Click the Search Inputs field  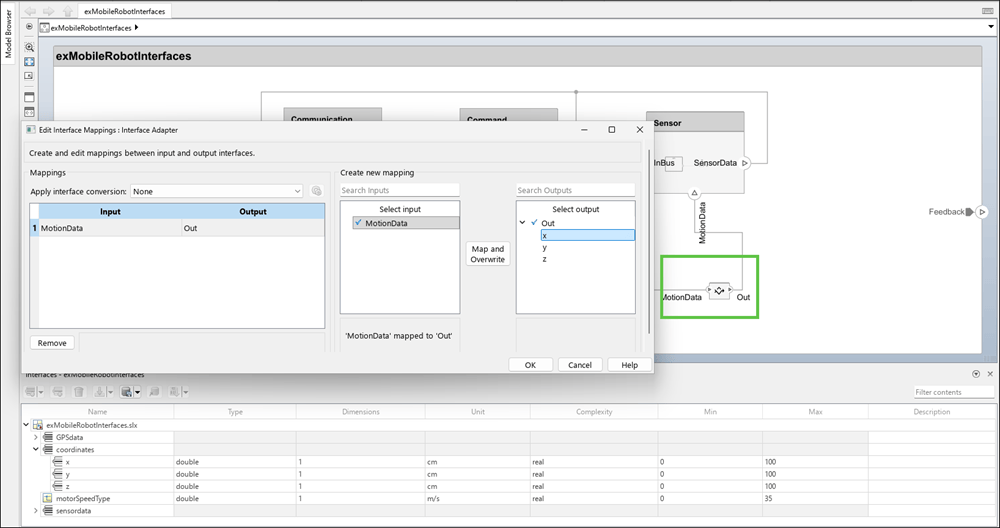(x=399, y=190)
